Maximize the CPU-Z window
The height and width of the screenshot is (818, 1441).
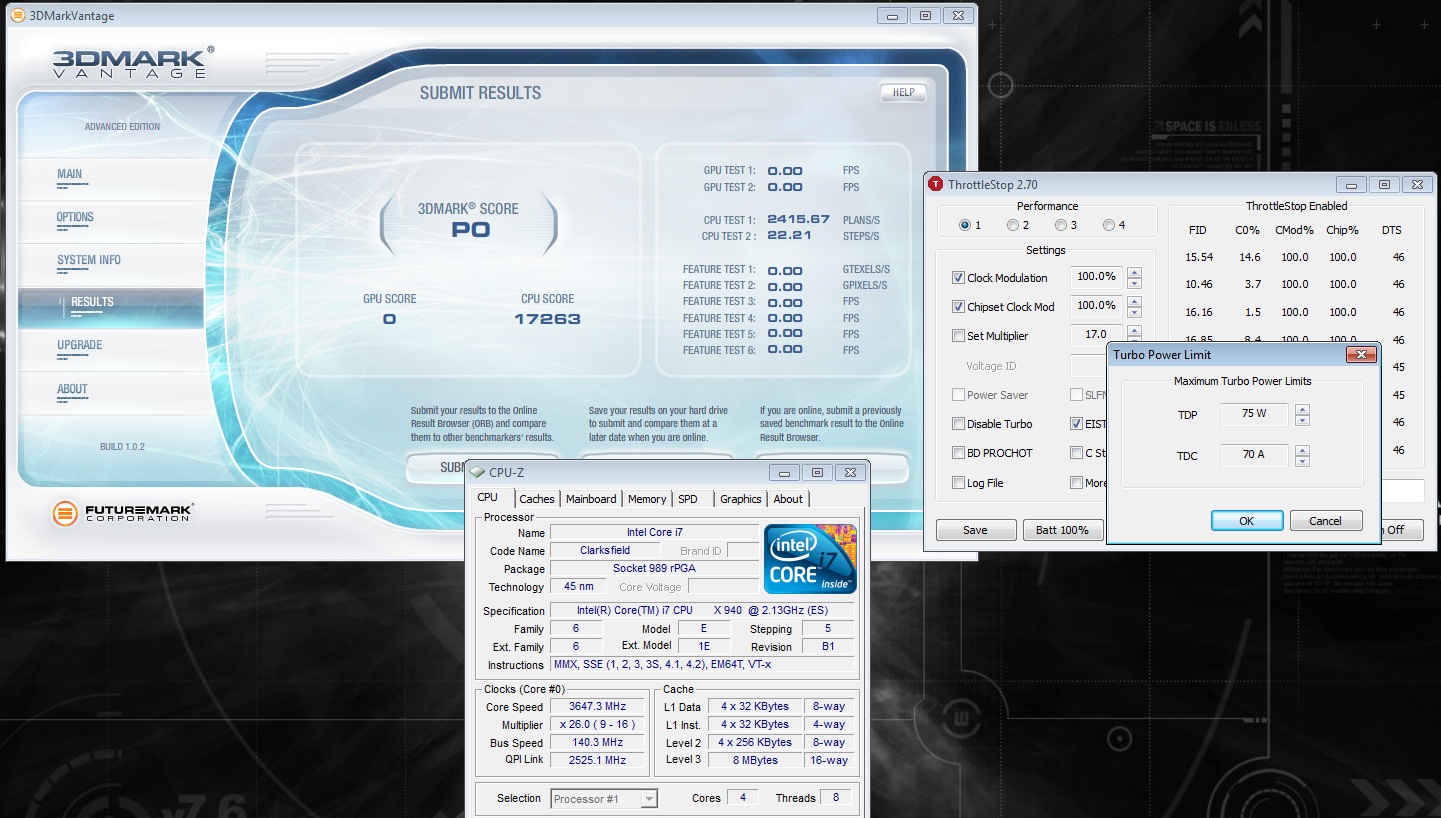[817, 472]
